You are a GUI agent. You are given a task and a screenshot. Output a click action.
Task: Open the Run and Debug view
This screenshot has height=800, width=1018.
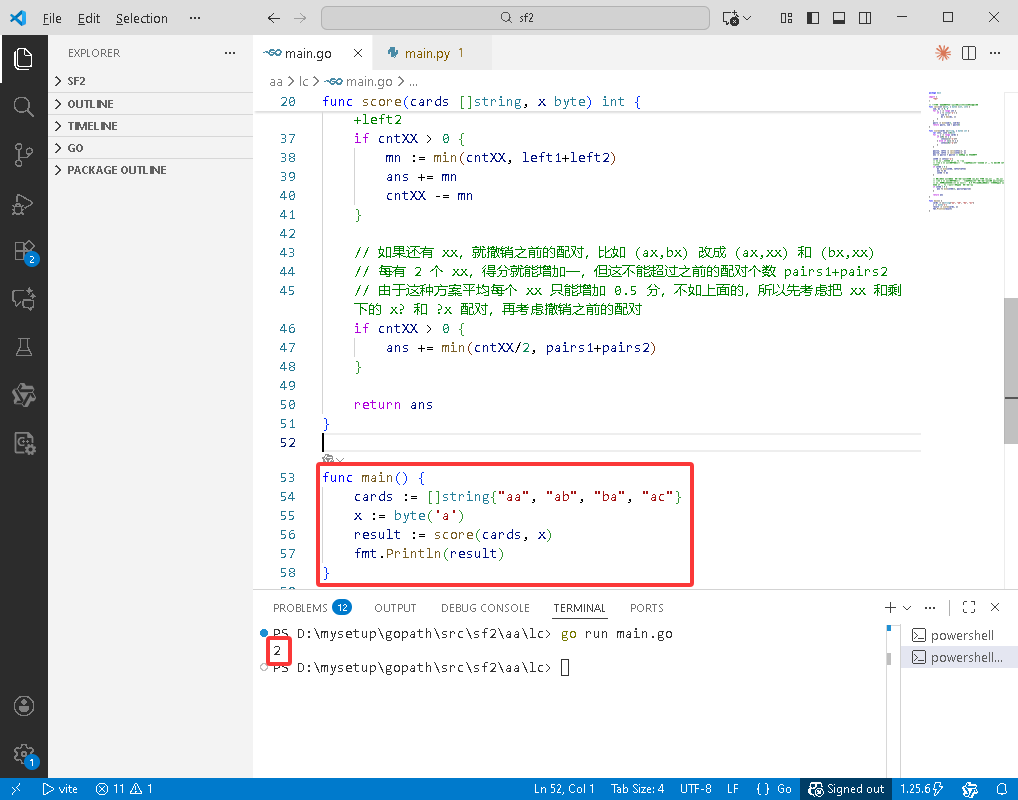23,203
